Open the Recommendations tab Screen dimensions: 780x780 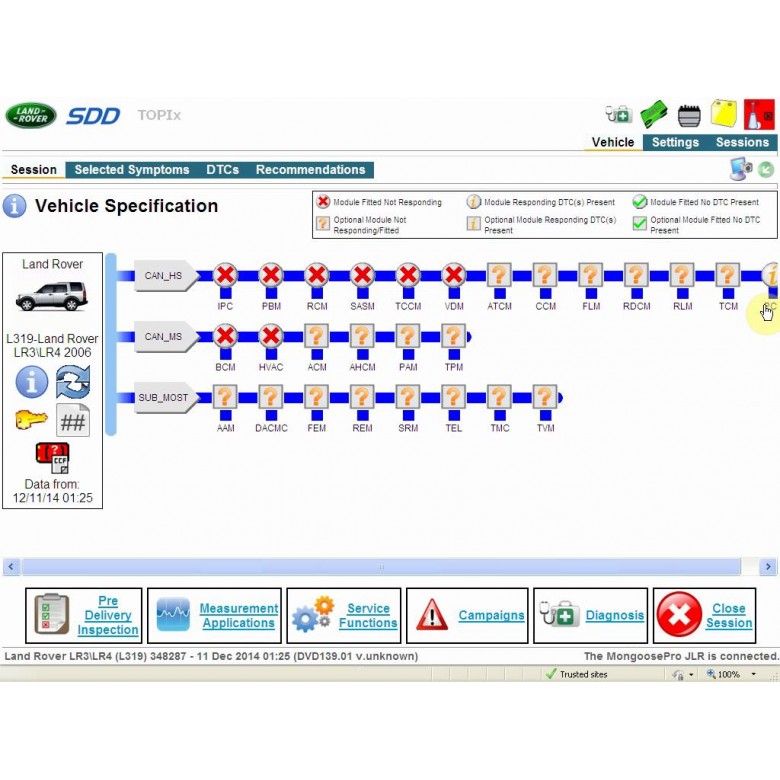click(310, 170)
